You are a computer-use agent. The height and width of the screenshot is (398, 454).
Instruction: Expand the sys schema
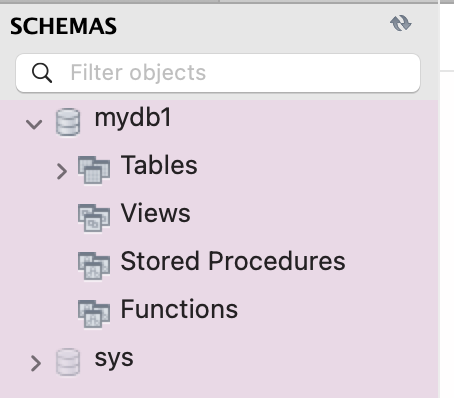point(36,363)
